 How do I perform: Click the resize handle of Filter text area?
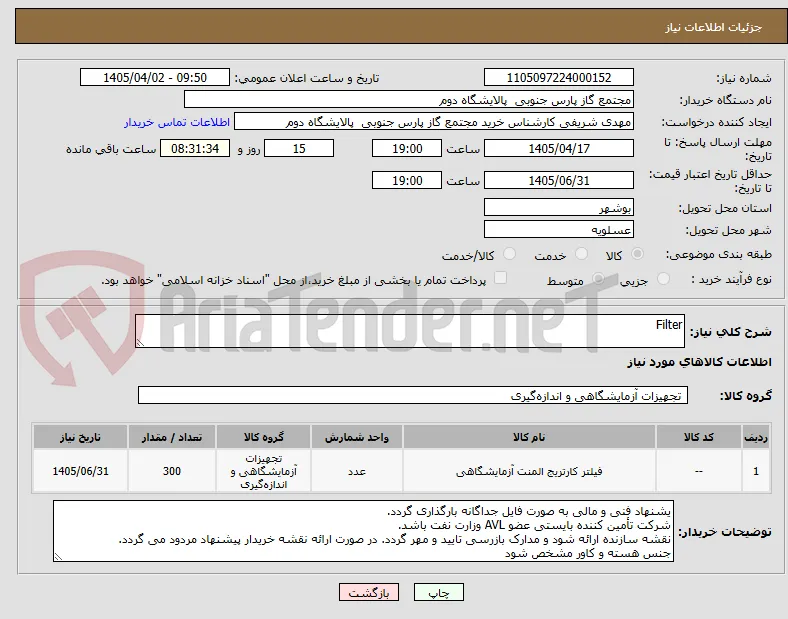coord(140,343)
